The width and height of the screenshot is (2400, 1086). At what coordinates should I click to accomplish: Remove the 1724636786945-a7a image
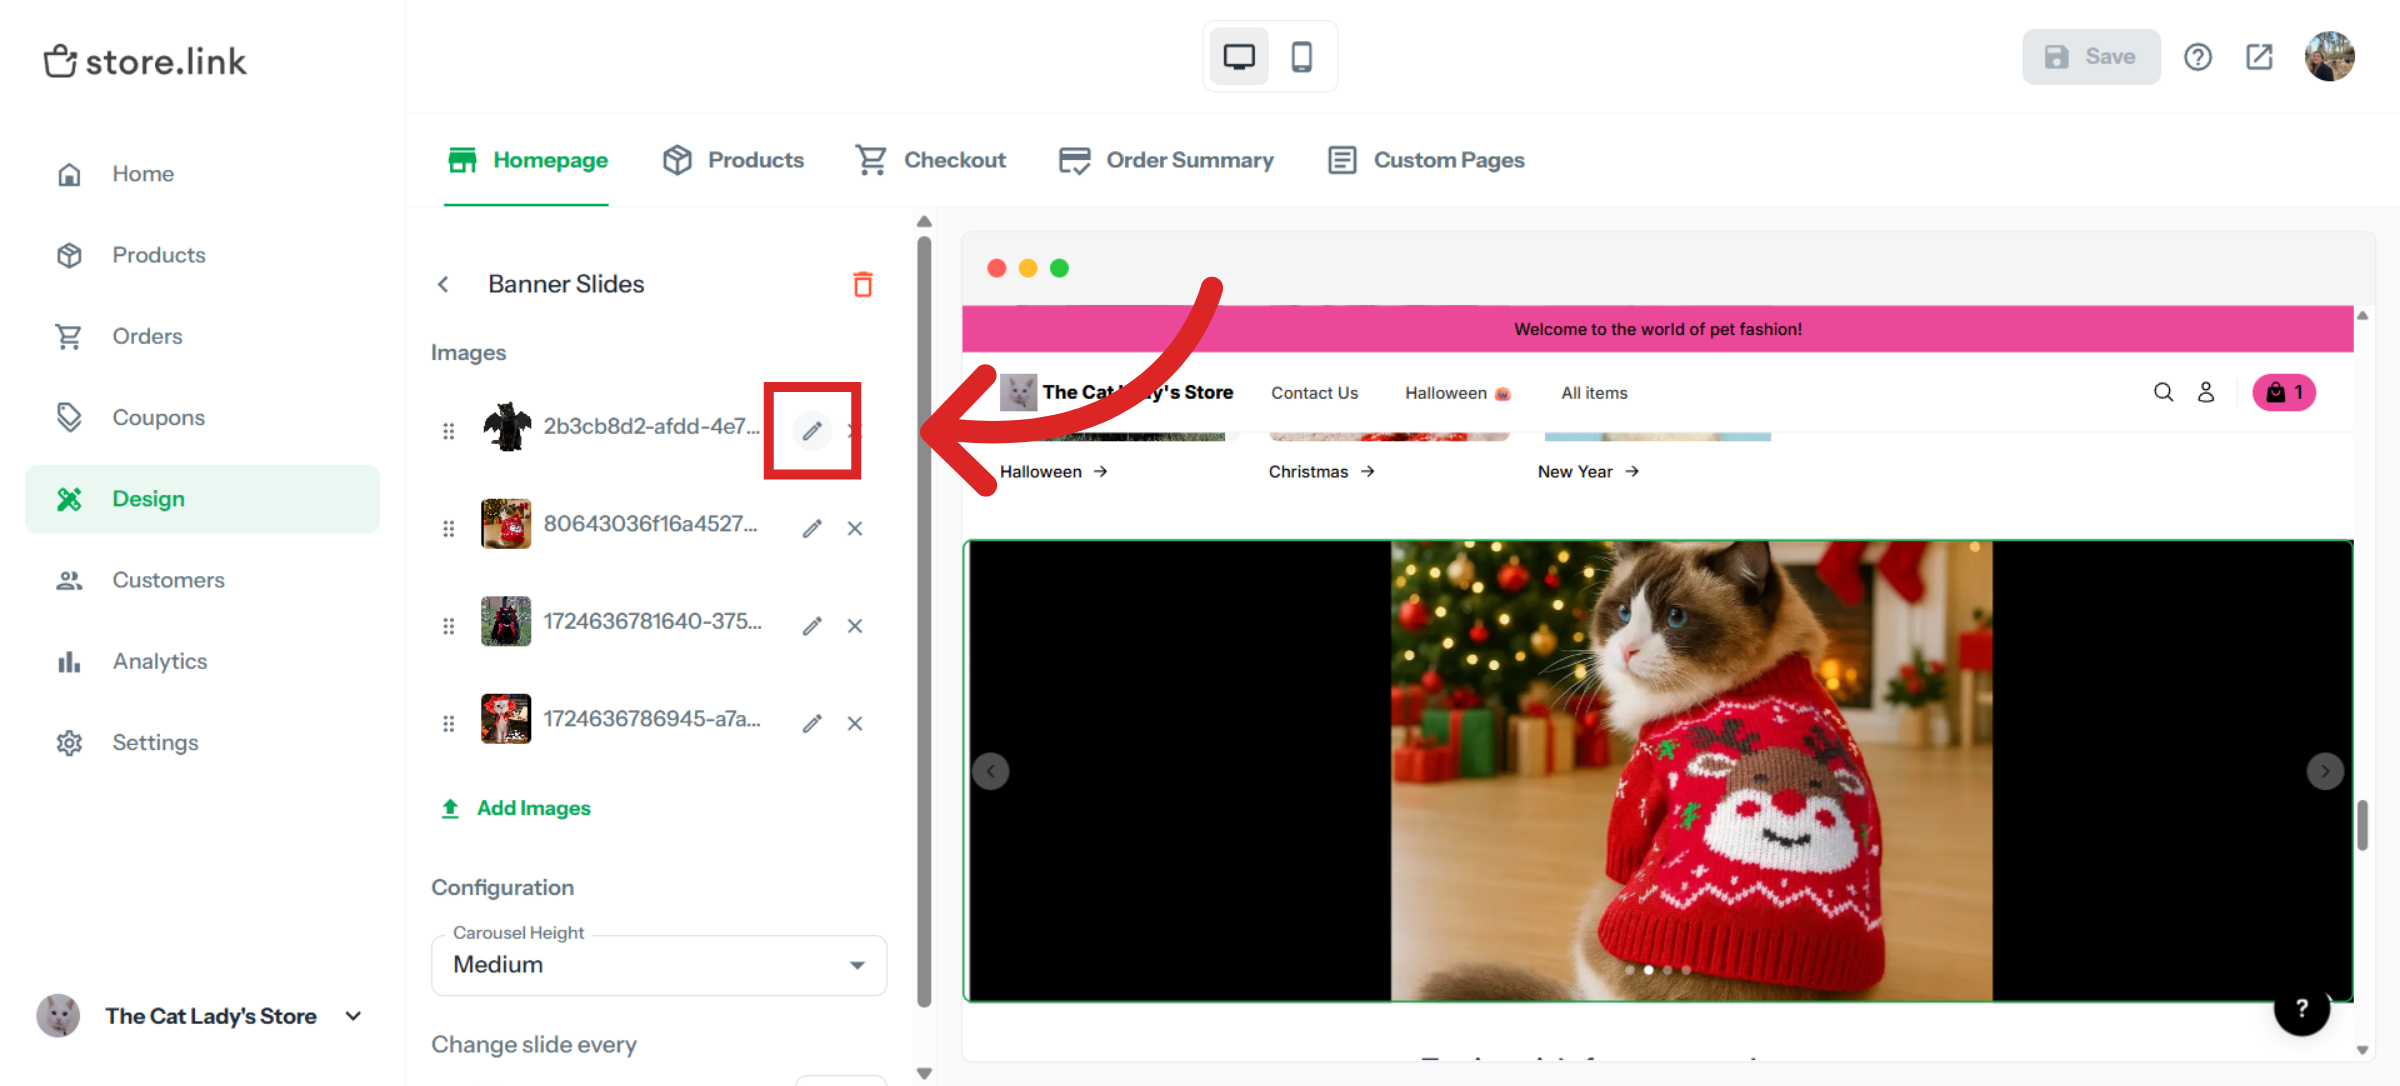pos(855,723)
